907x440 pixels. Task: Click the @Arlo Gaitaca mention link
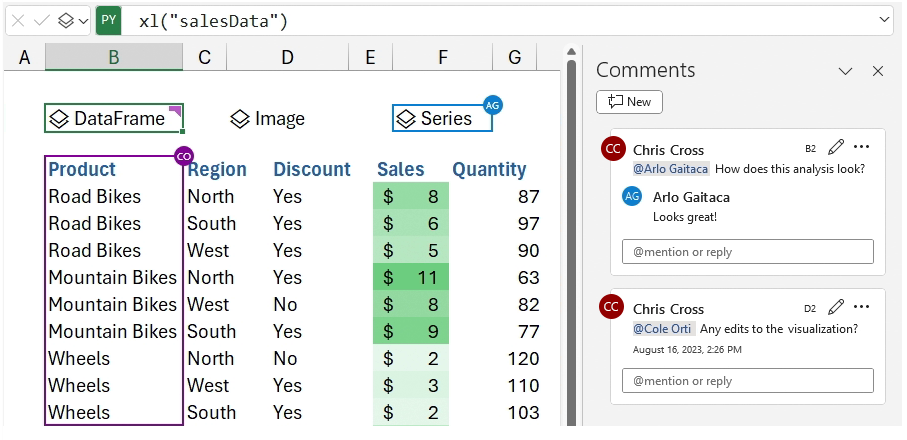670,169
